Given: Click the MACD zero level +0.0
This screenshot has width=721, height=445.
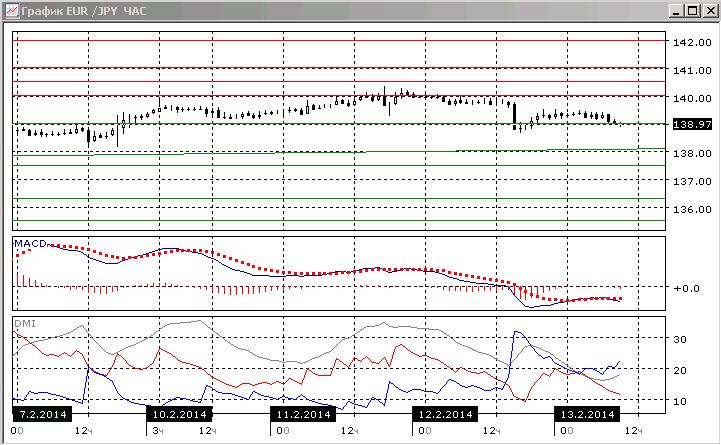Looking at the screenshot, I should pos(687,289).
